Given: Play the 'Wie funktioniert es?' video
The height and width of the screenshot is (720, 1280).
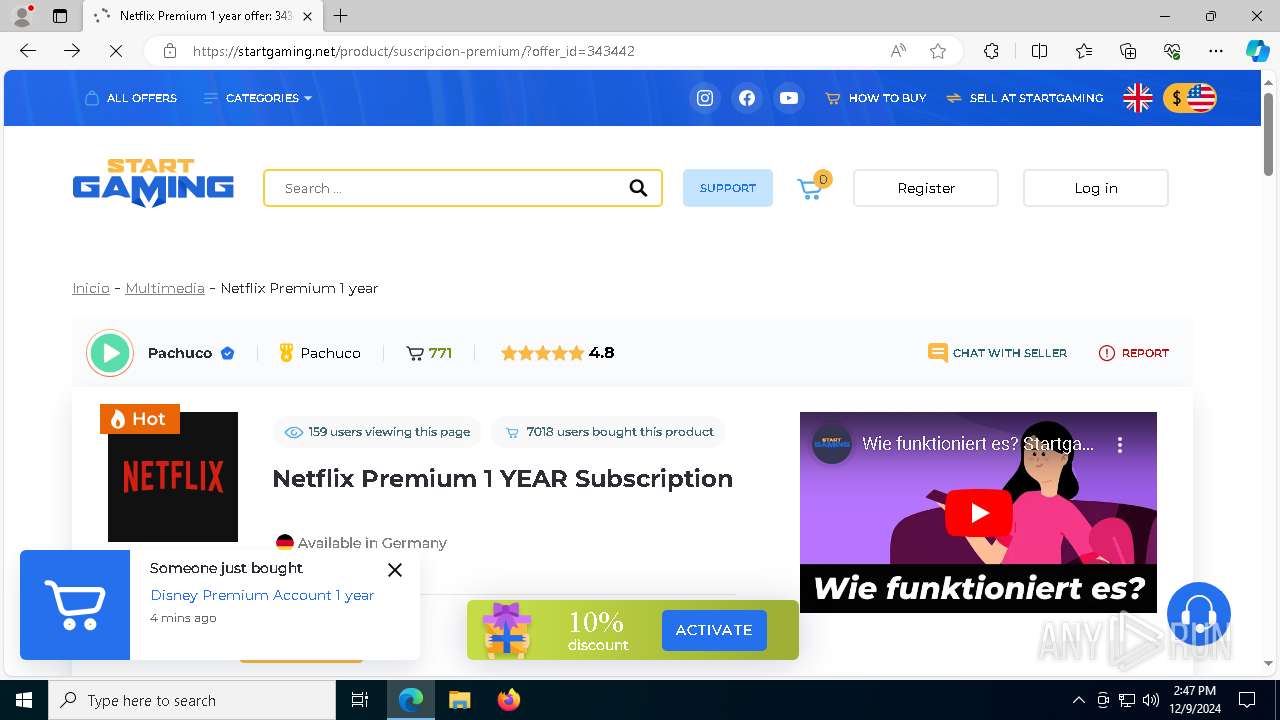Looking at the screenshot, I should [978, 513].
